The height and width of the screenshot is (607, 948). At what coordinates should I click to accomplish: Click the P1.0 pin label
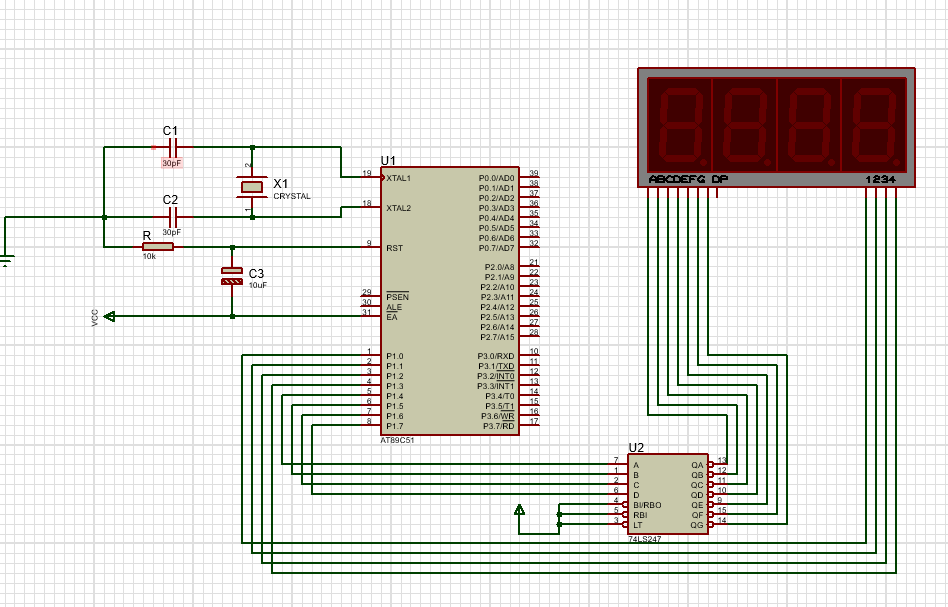(395, 357)
